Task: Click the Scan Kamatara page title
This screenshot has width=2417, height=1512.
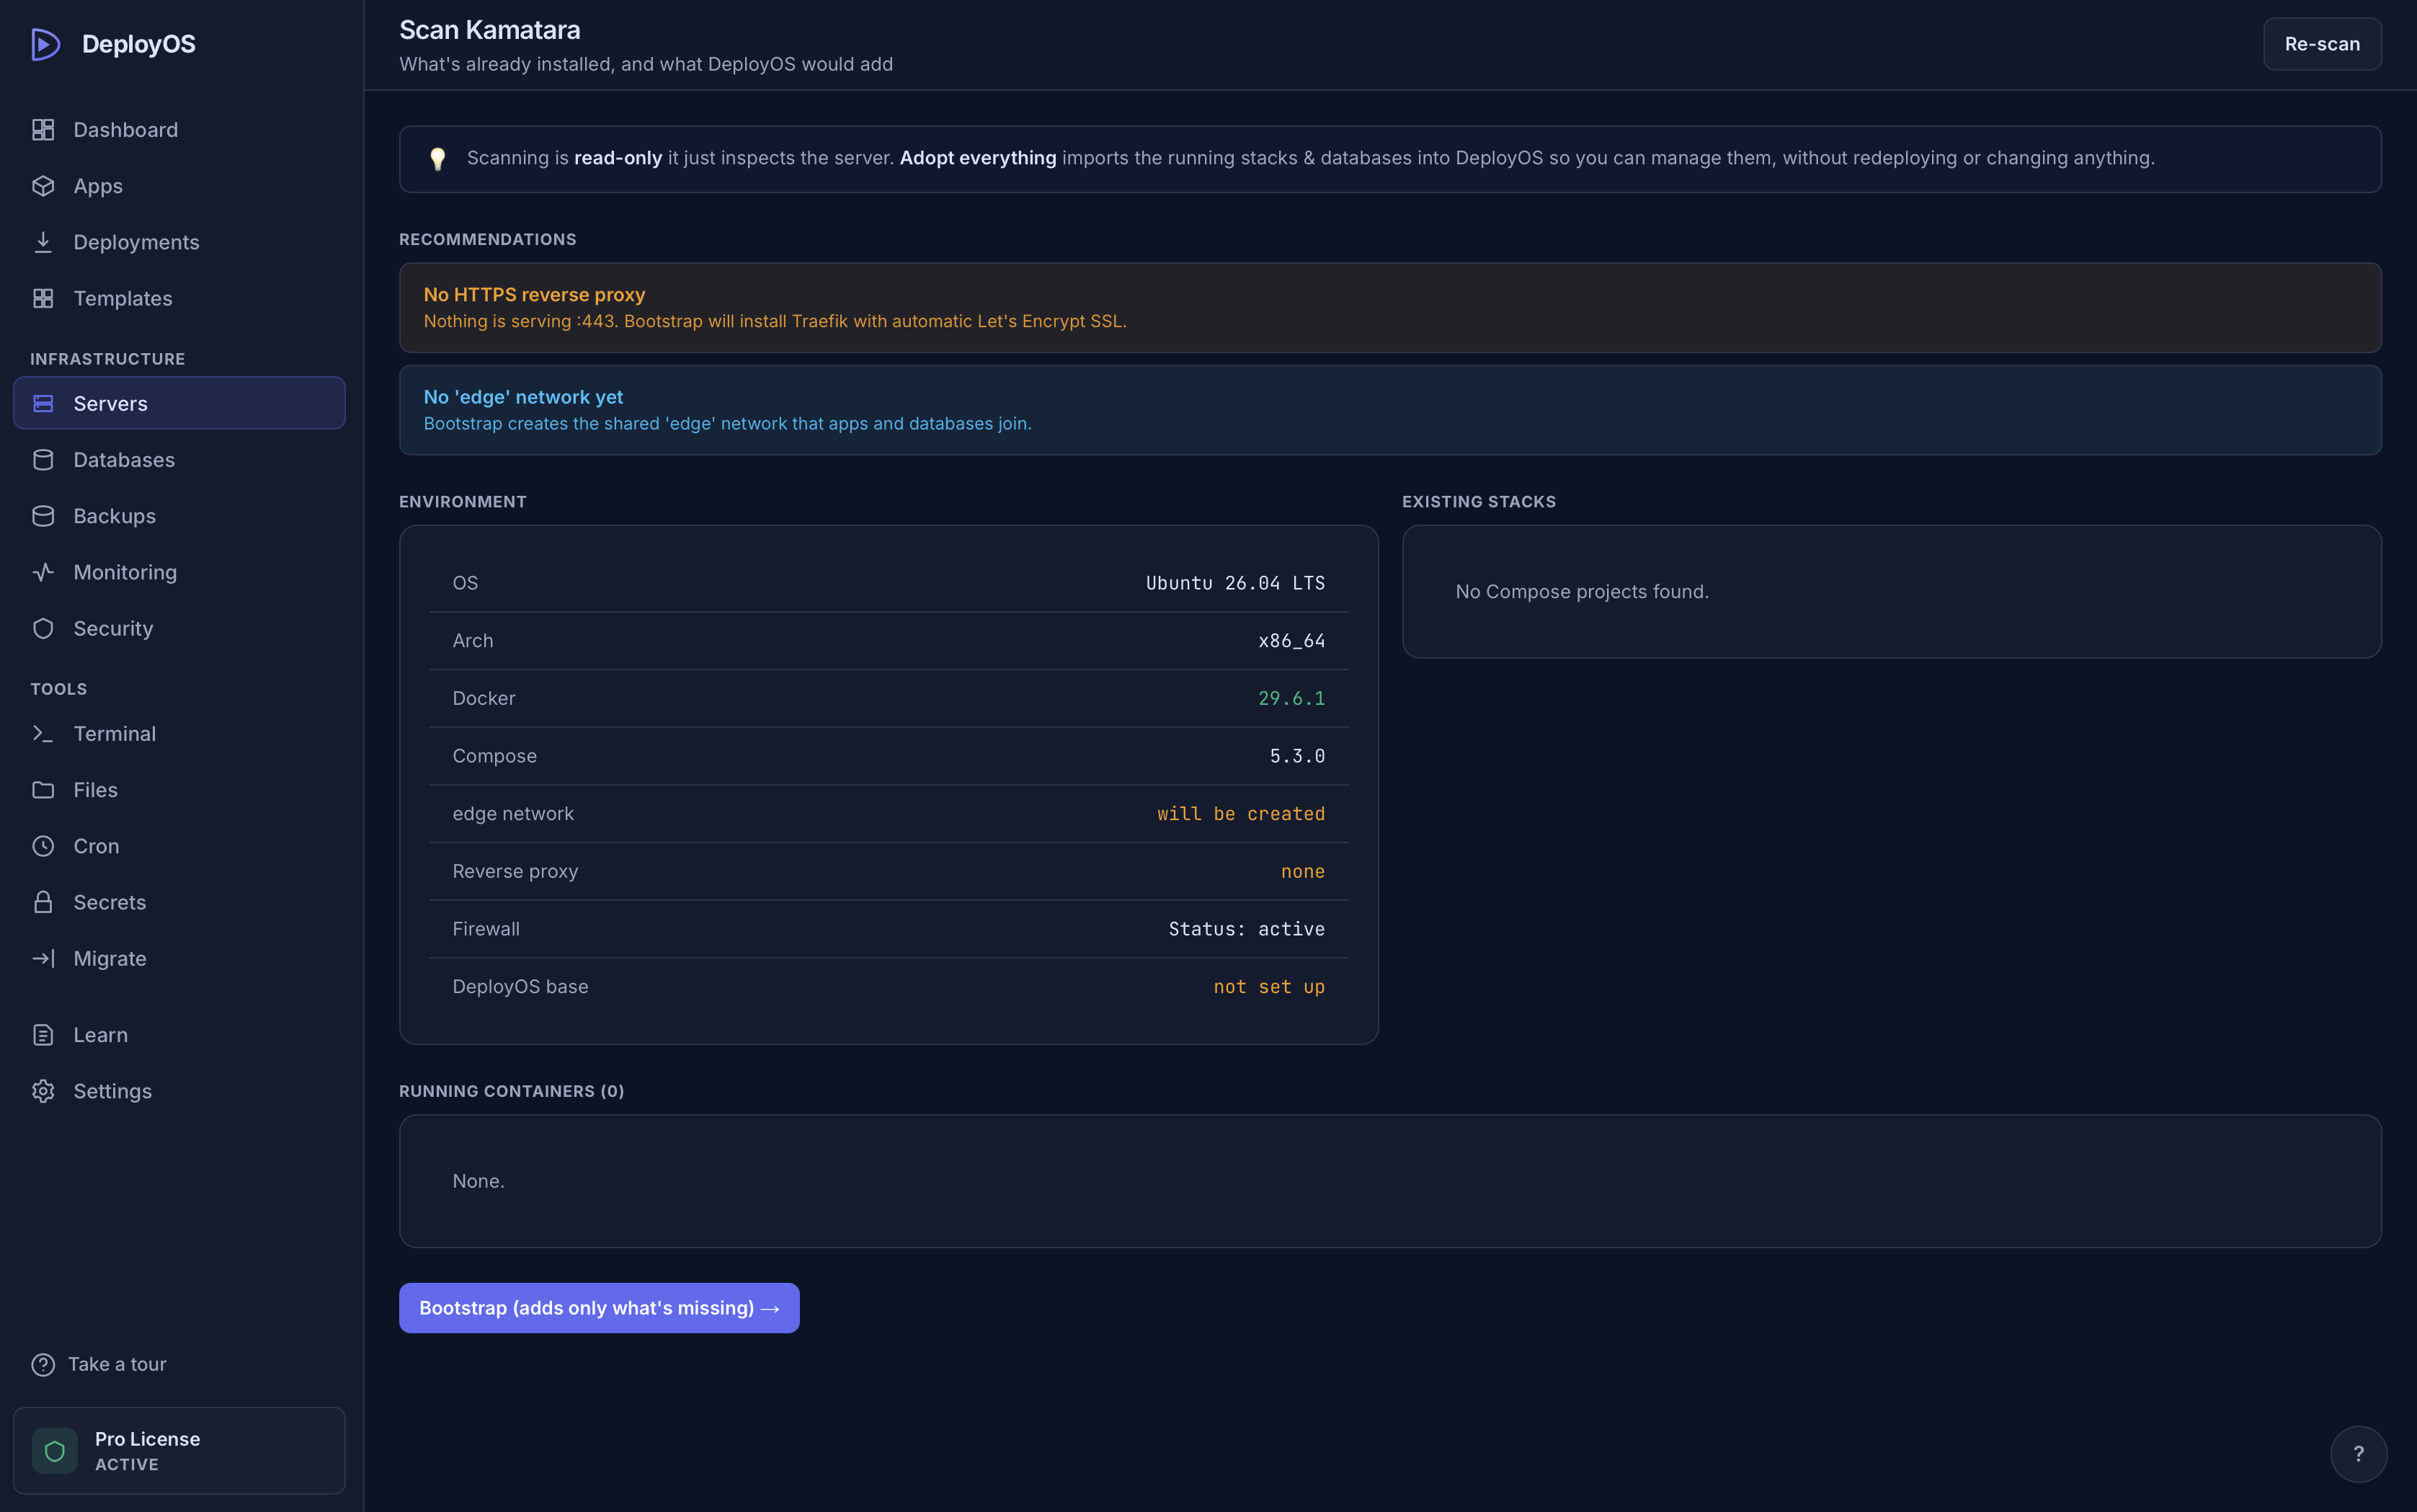Action: tap(489, 30)
